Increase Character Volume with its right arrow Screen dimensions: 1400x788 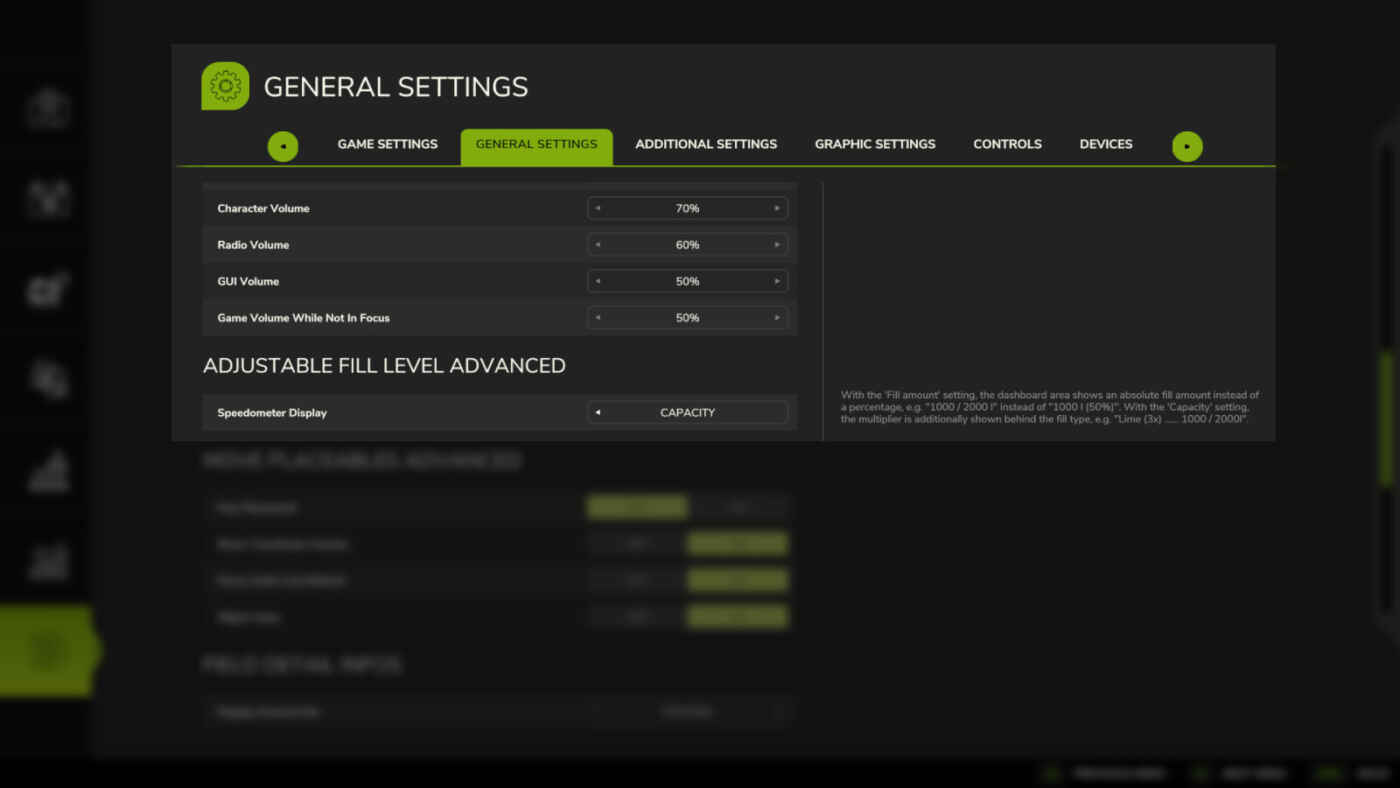pos(777,208)
